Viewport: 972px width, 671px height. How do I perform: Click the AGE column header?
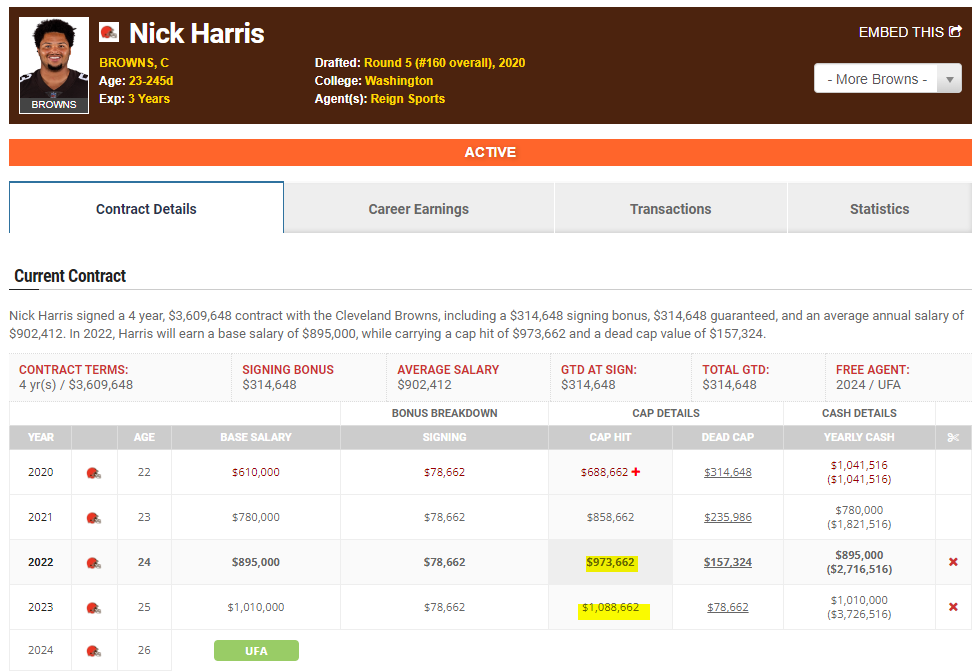(144, 437)
